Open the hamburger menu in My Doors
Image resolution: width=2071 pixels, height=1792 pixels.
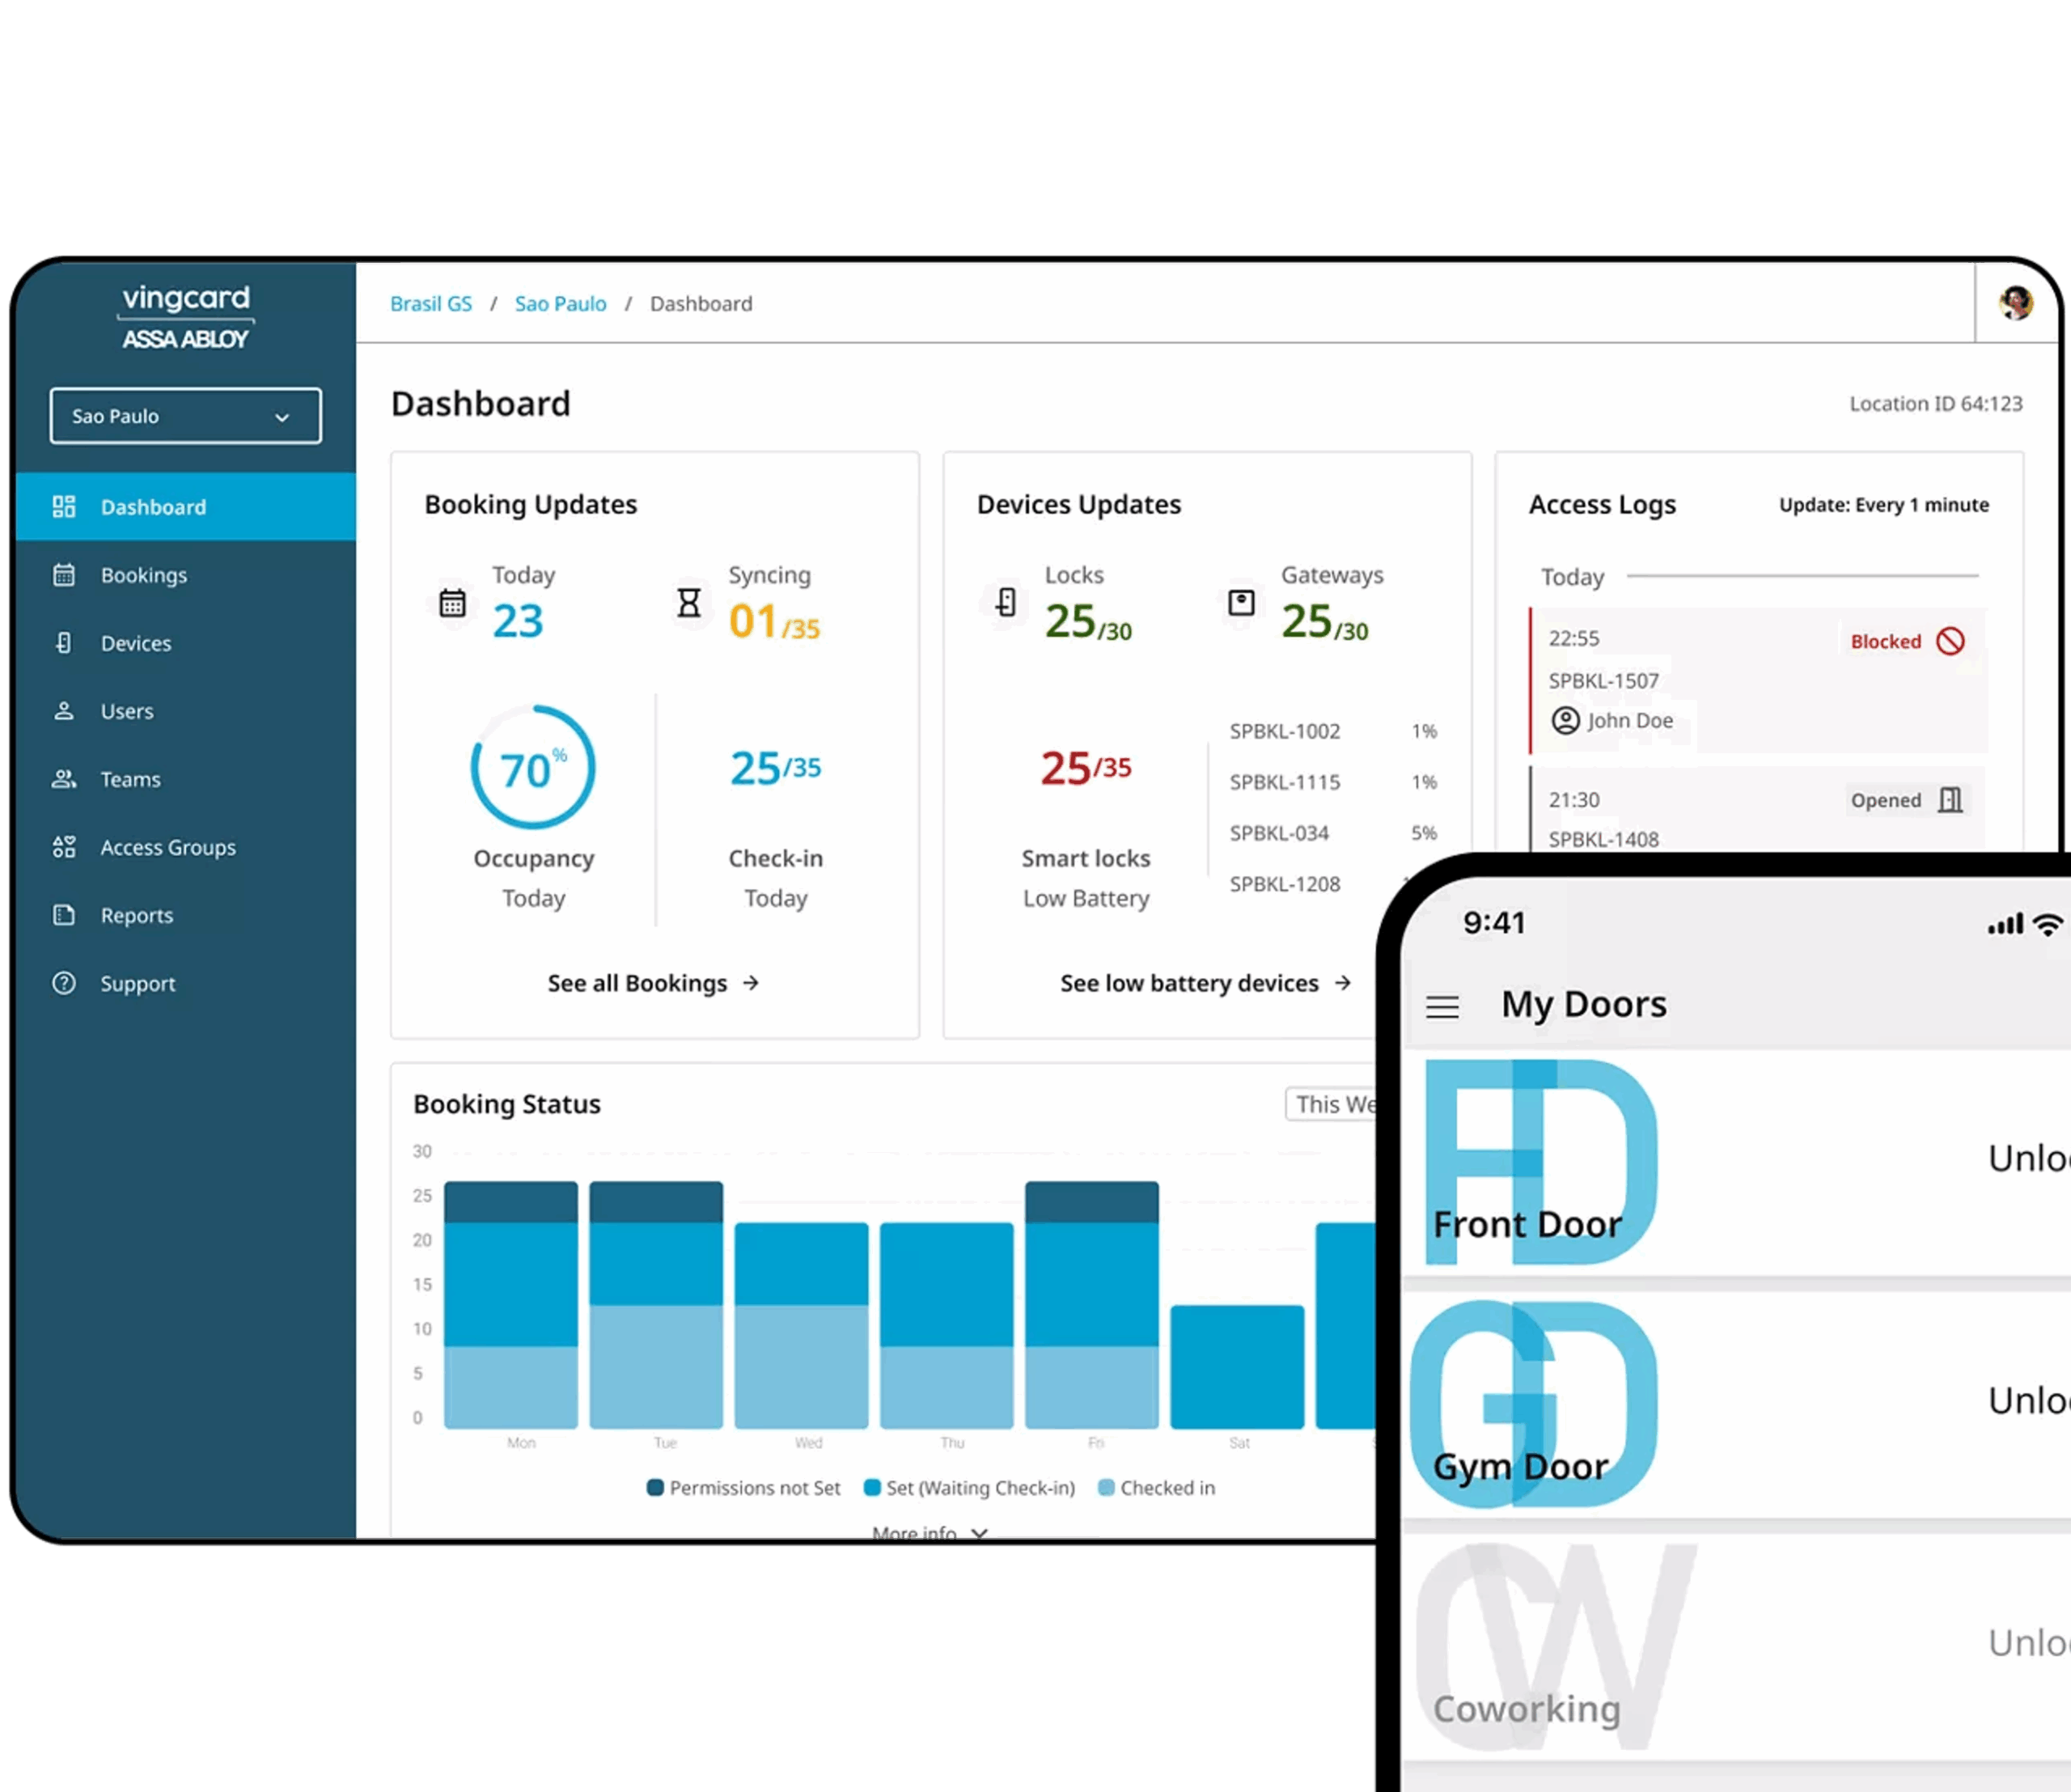(x=1442, y=1006)
